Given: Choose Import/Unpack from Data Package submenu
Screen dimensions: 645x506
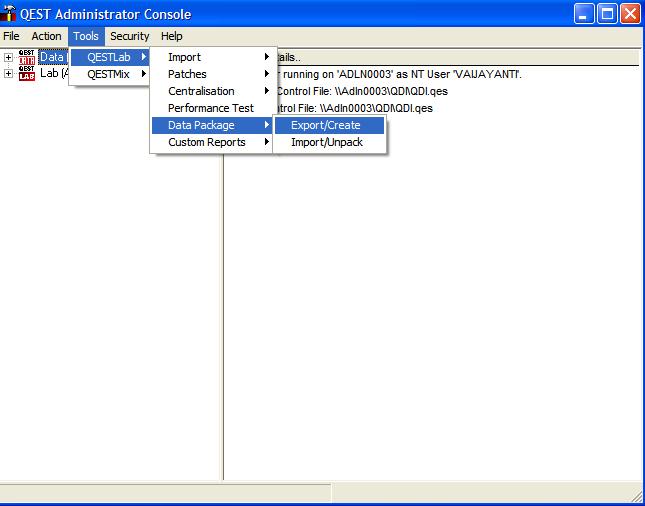Looking at the screenshot, I should pos(326,142).
